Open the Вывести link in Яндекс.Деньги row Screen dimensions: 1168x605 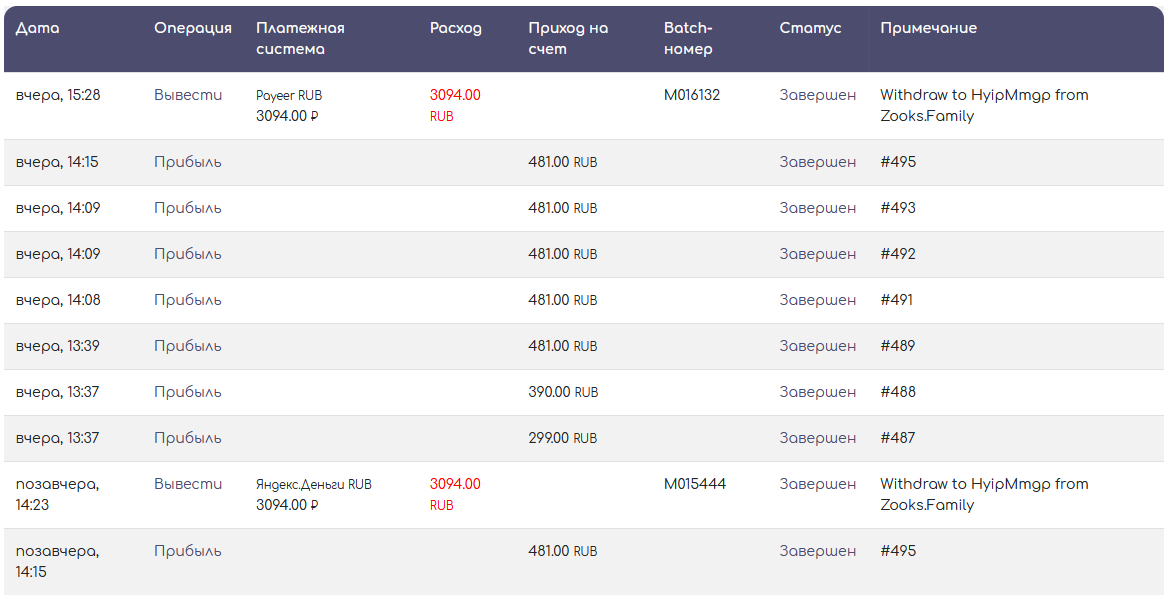coord(188,484)
